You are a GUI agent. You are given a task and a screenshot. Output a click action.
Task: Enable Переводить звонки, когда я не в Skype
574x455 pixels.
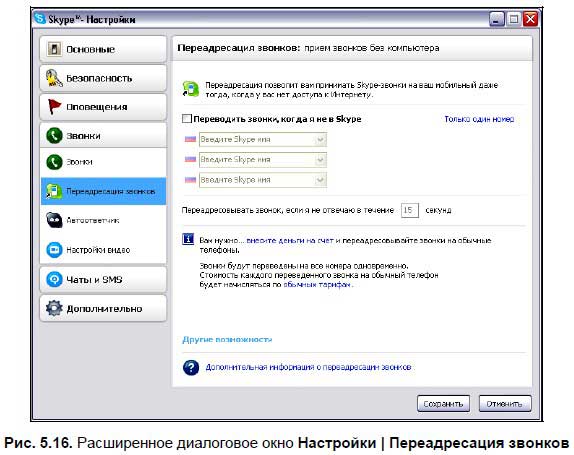187,119
